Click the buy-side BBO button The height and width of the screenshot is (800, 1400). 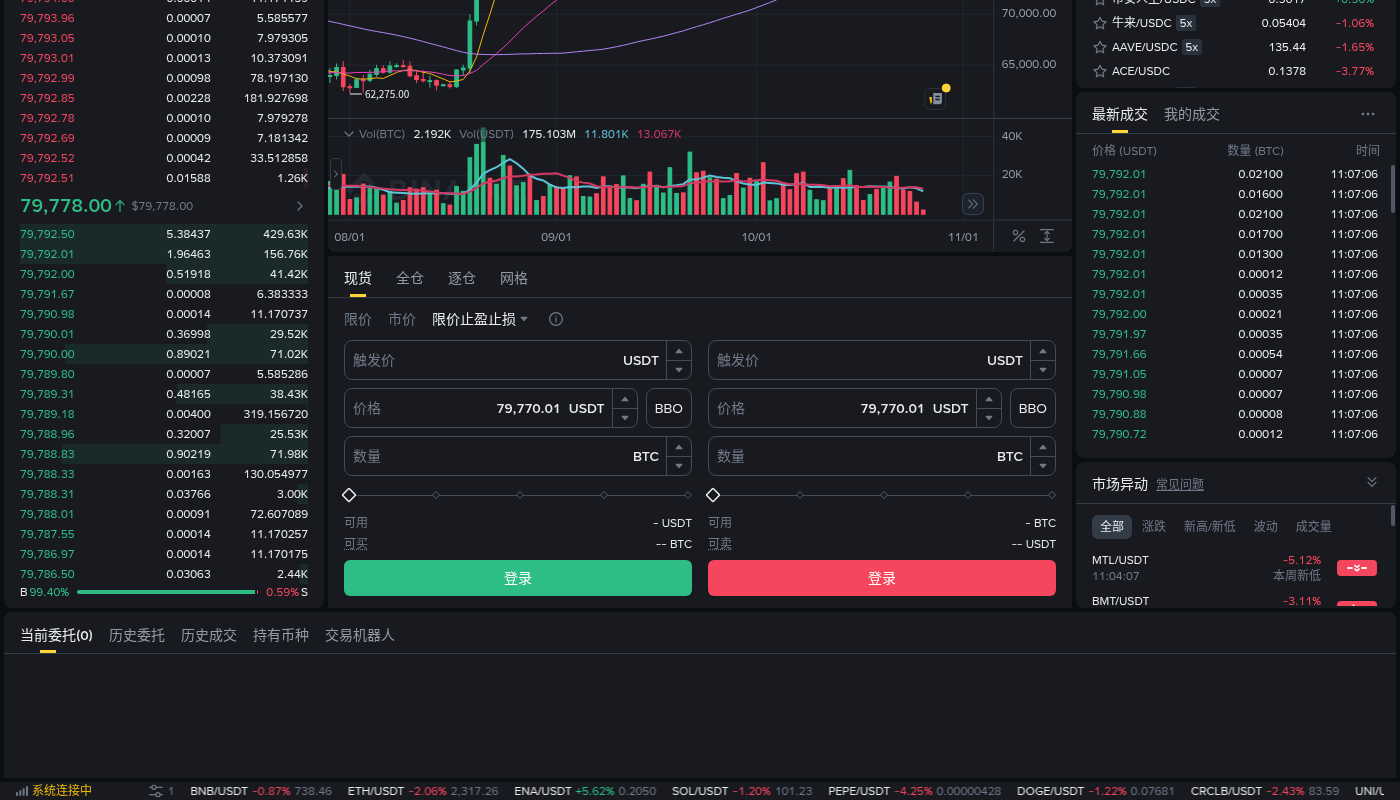[x=669, y=408]
